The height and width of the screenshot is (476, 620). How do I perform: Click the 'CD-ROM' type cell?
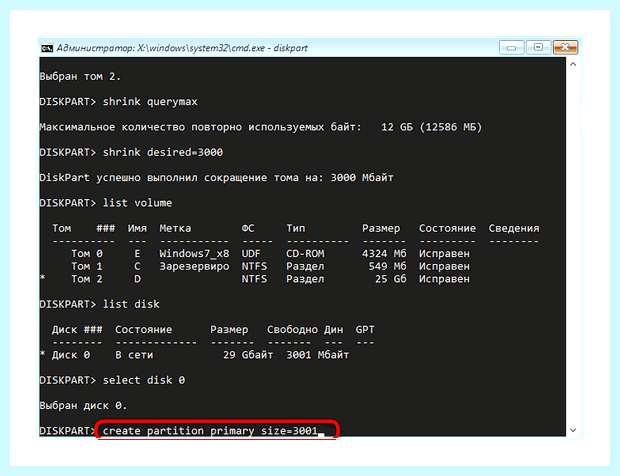(x=305, y=253)
